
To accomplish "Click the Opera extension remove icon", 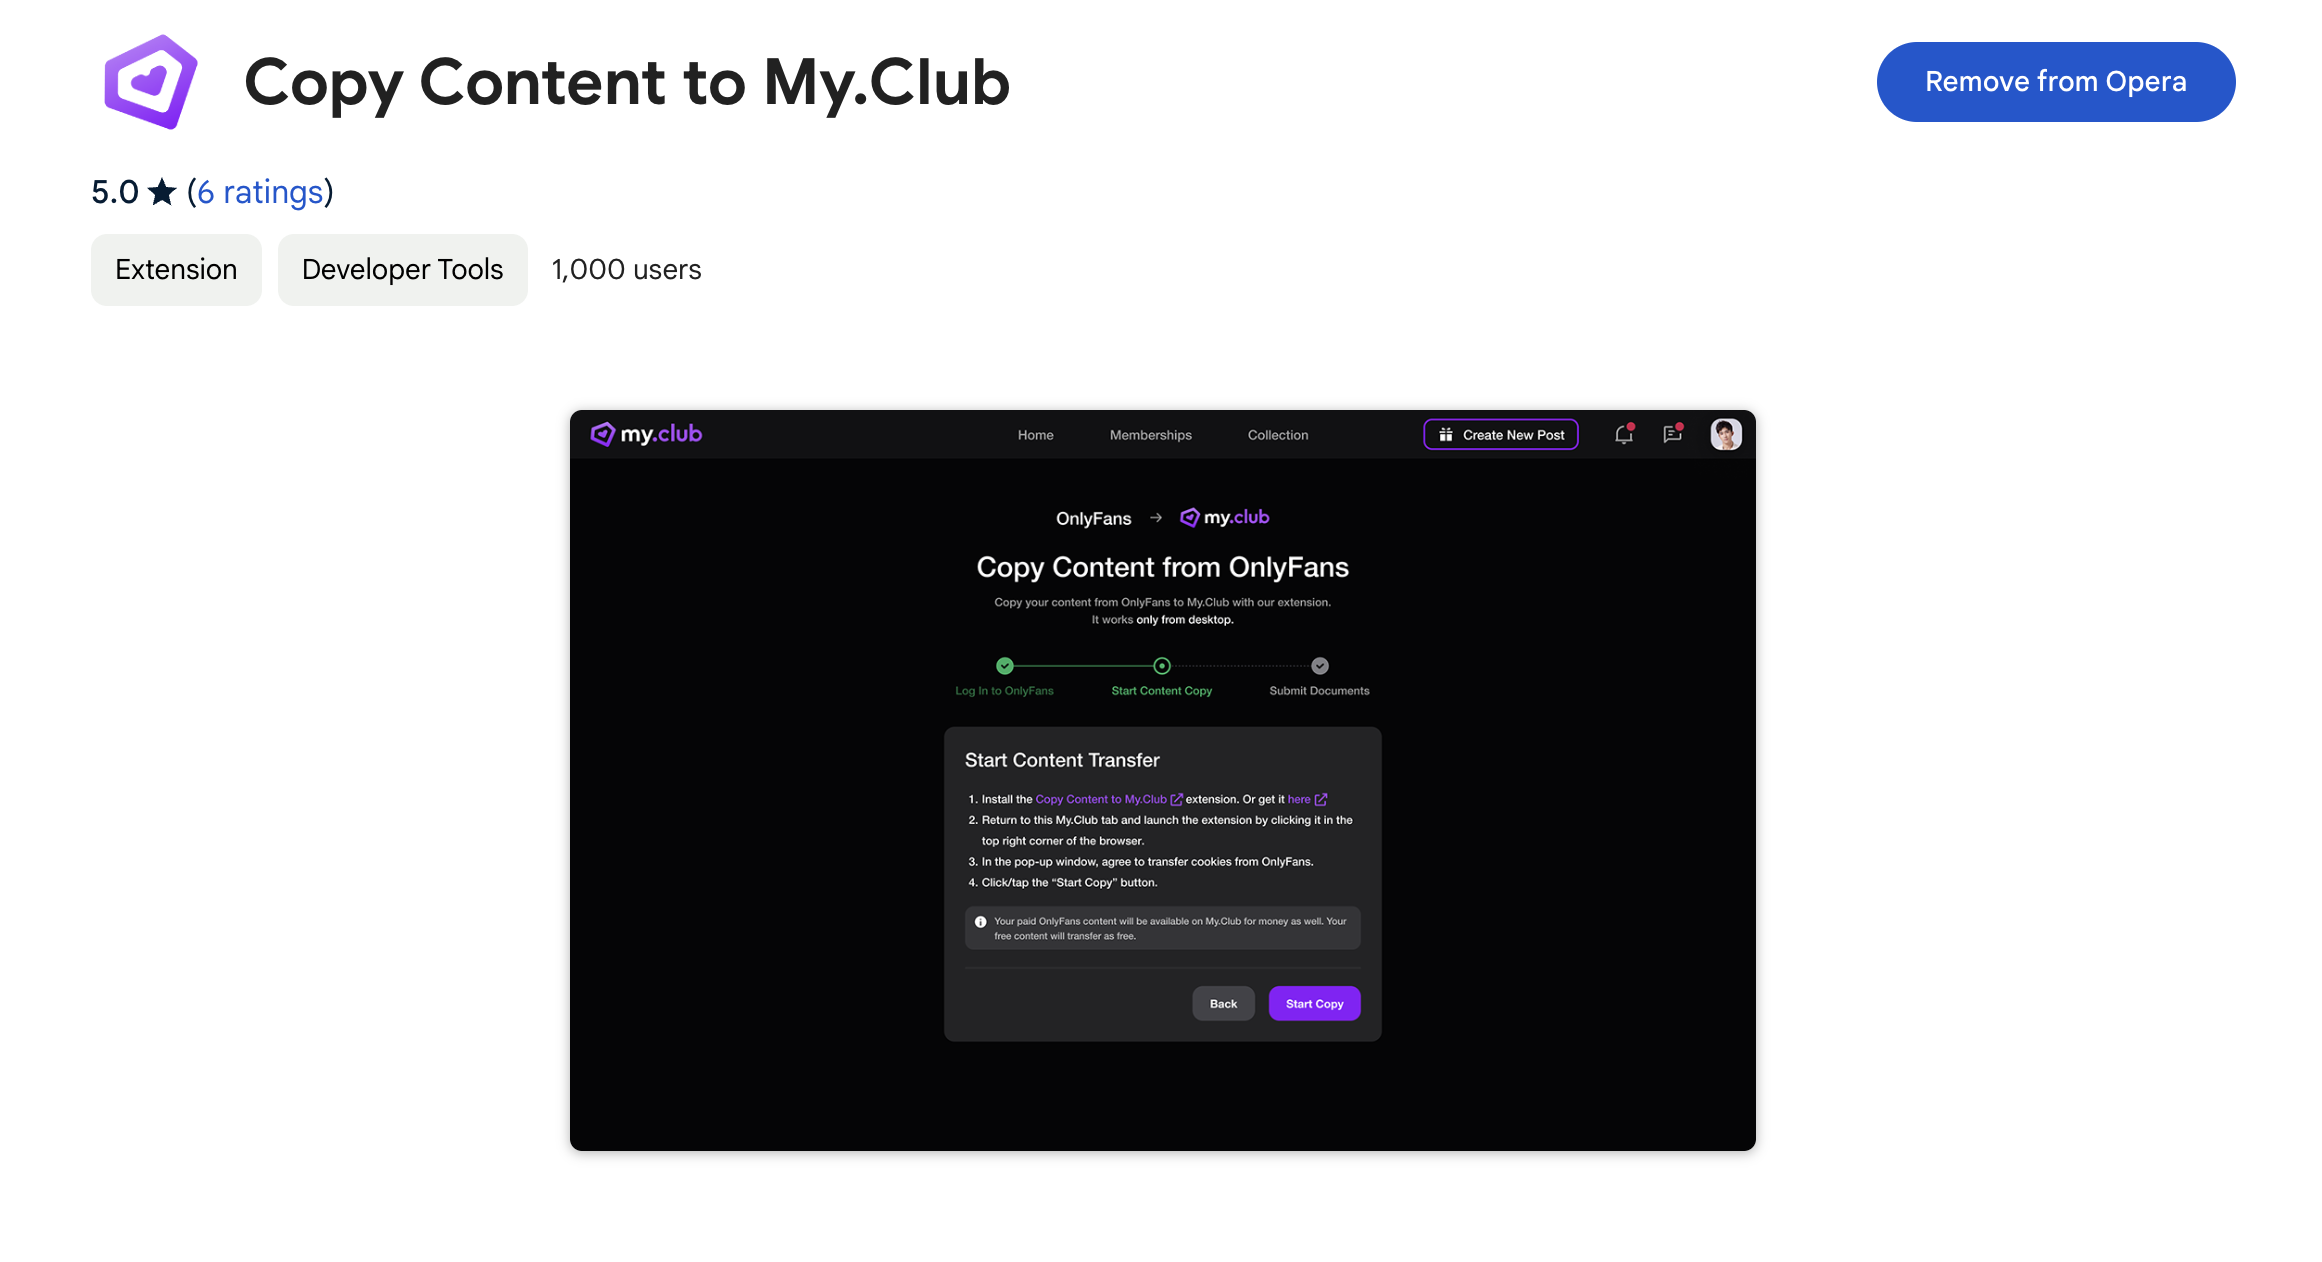I will click(2055, 81).
